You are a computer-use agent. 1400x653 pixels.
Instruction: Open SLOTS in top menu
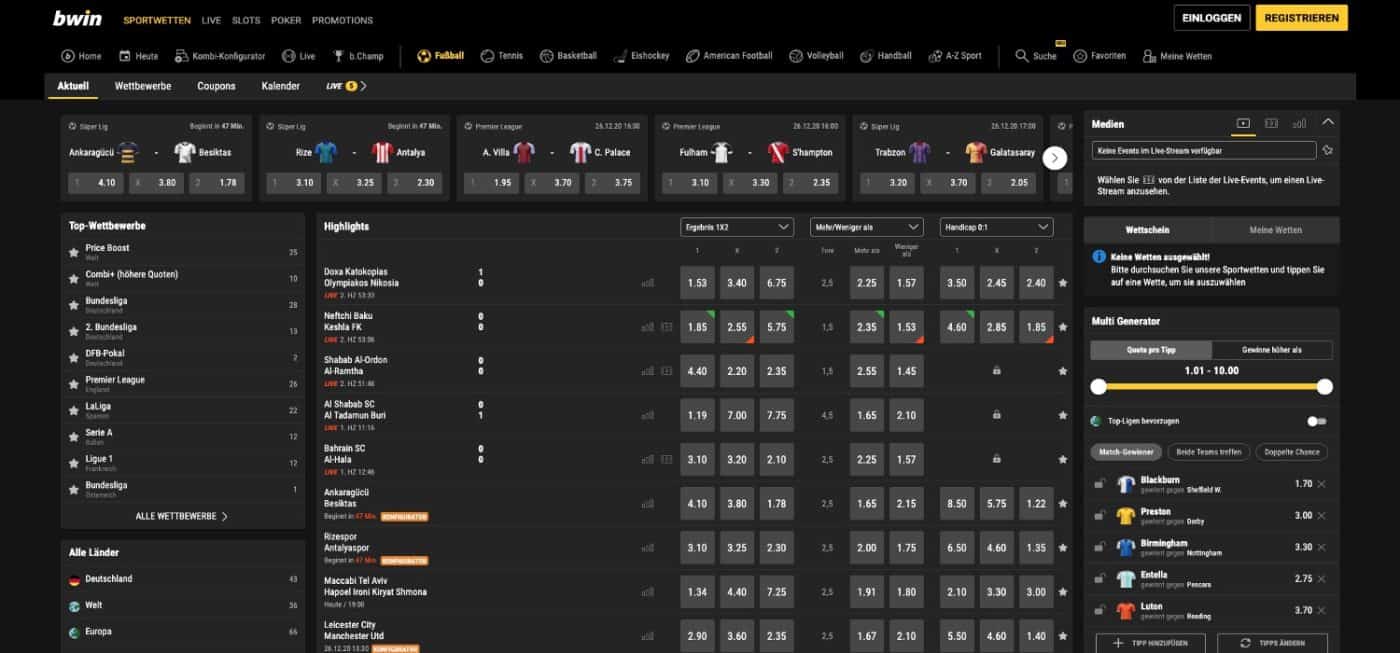click(246, 20)
